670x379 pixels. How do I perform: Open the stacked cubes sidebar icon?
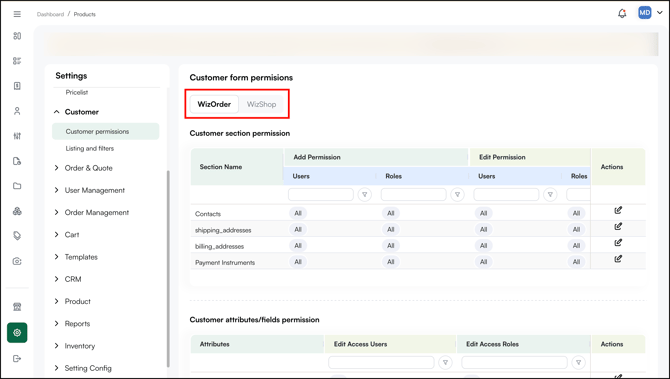(17, 211)
